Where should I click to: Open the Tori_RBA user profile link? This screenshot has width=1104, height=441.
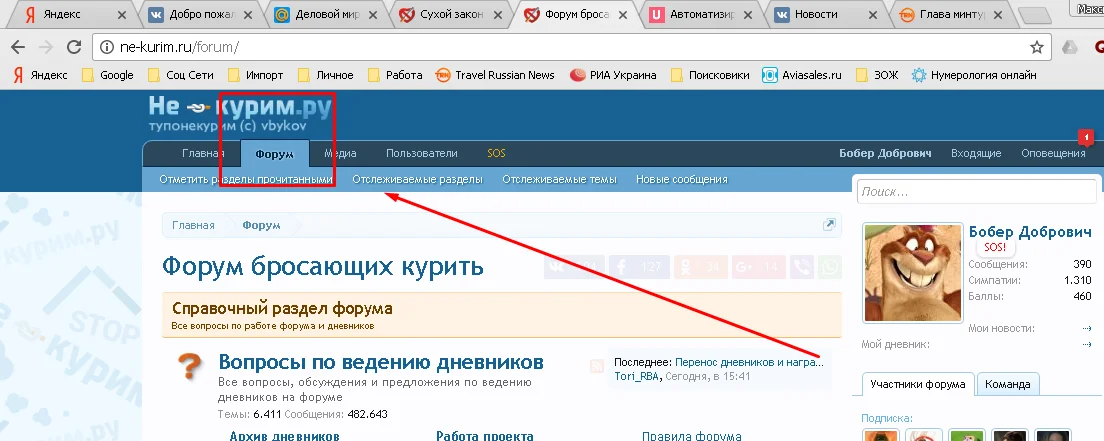(637, 377)
